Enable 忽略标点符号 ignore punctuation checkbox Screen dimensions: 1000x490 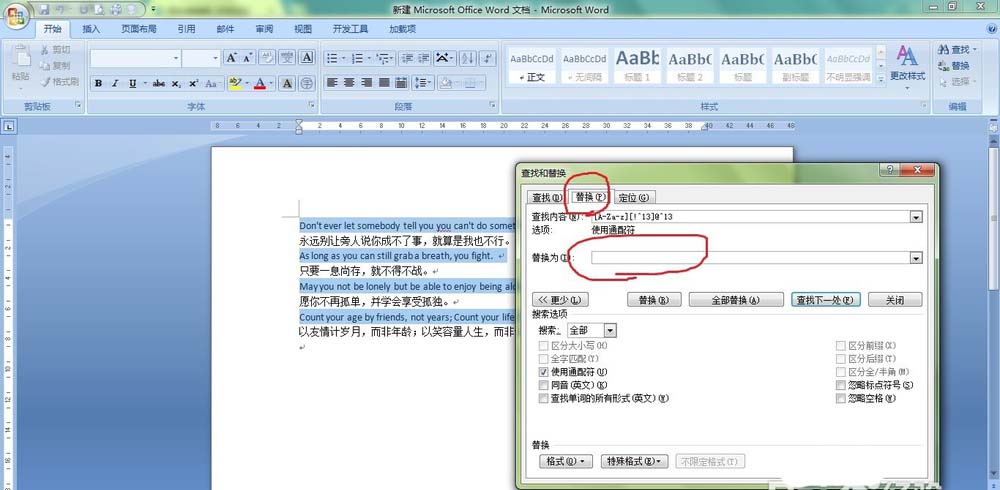(x=841, y=385)
